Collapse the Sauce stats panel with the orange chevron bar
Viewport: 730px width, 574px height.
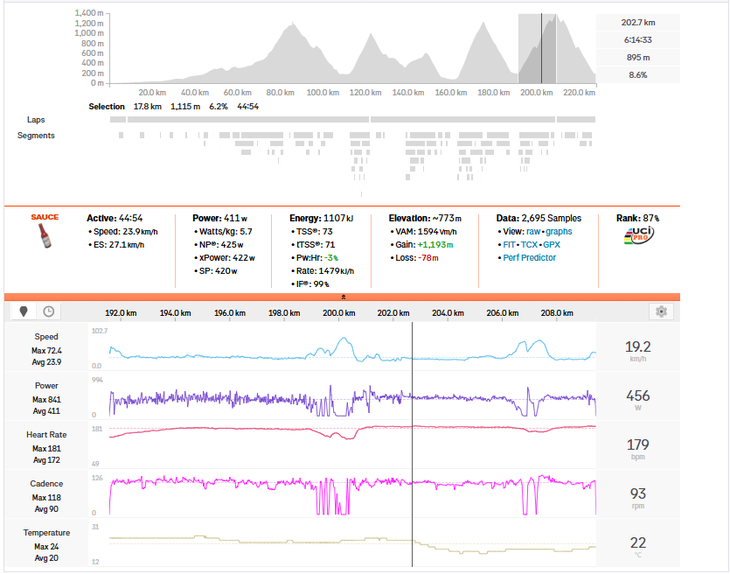click(x=342, y=297)
